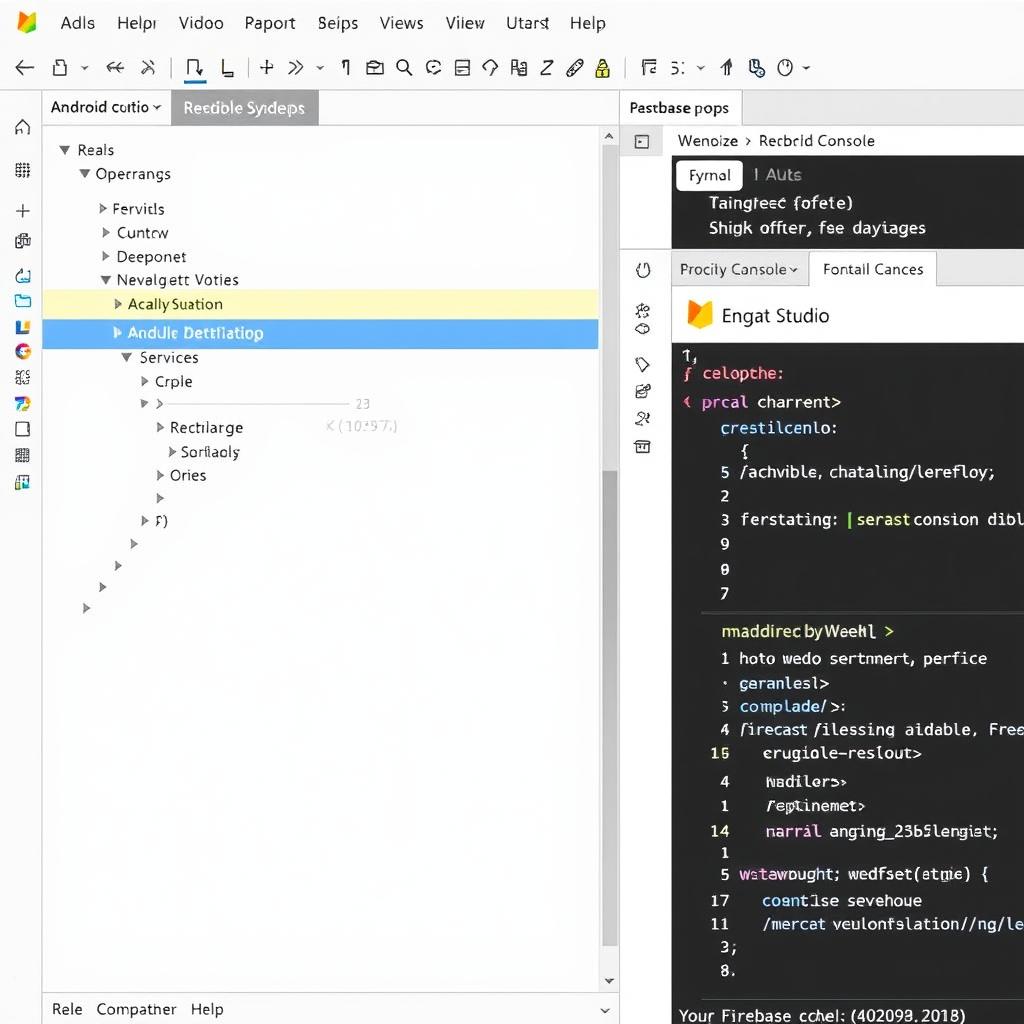Select the Andule Dettlatiop tree item
The height and width of the screenshot is (1024, 1024).
click(x=195, y=333)
